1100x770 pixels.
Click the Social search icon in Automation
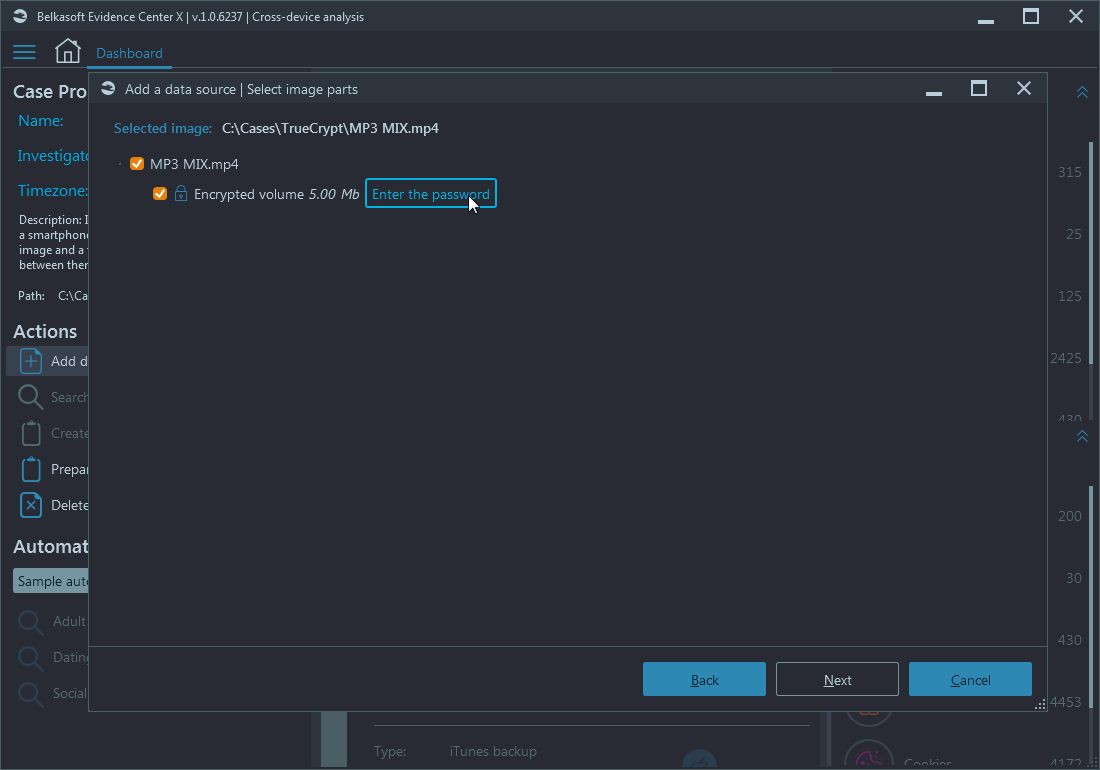(x=30, y=694)
